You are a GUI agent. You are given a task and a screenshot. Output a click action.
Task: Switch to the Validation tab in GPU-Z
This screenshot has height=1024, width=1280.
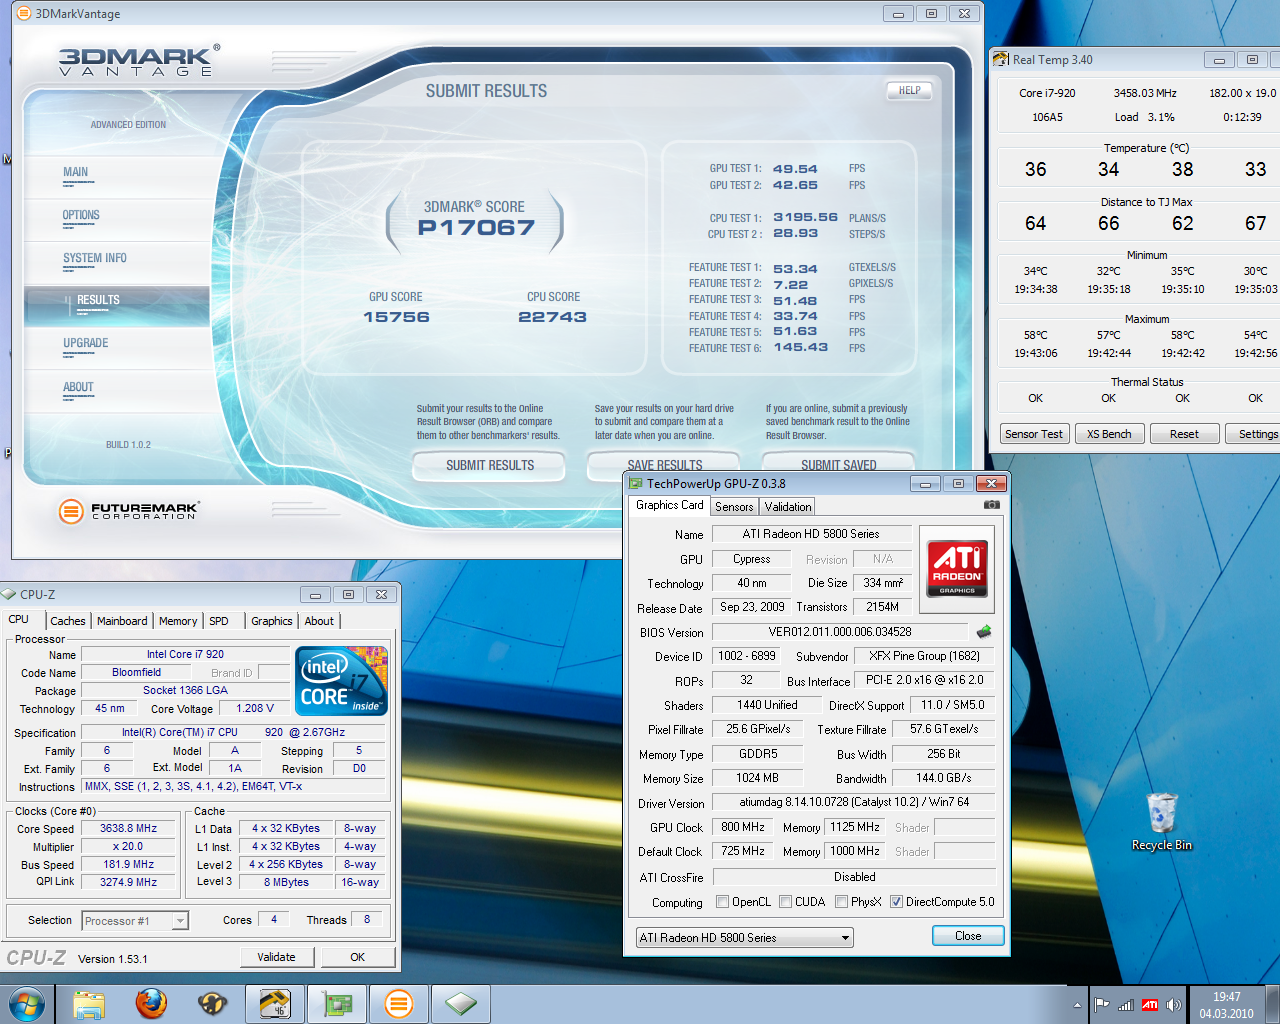[x=788, y=507]
